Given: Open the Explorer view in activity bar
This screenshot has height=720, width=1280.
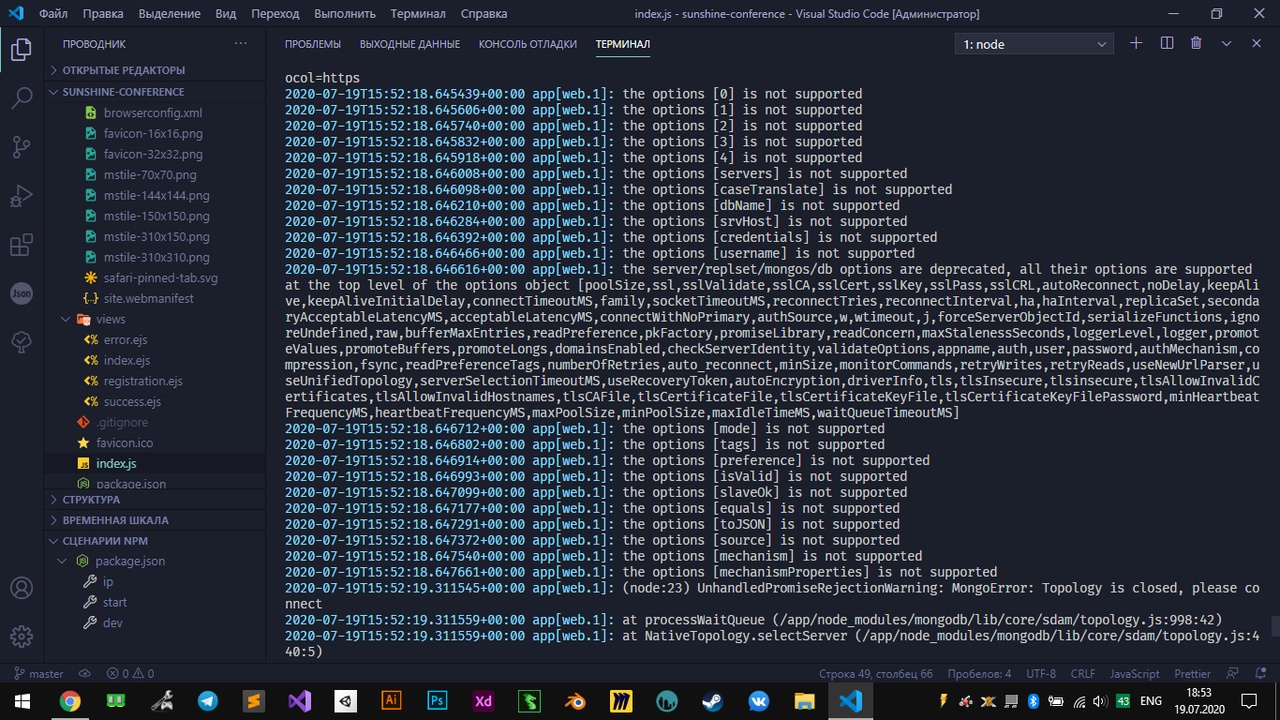Looking at the screenshot, I should (21, 50).
